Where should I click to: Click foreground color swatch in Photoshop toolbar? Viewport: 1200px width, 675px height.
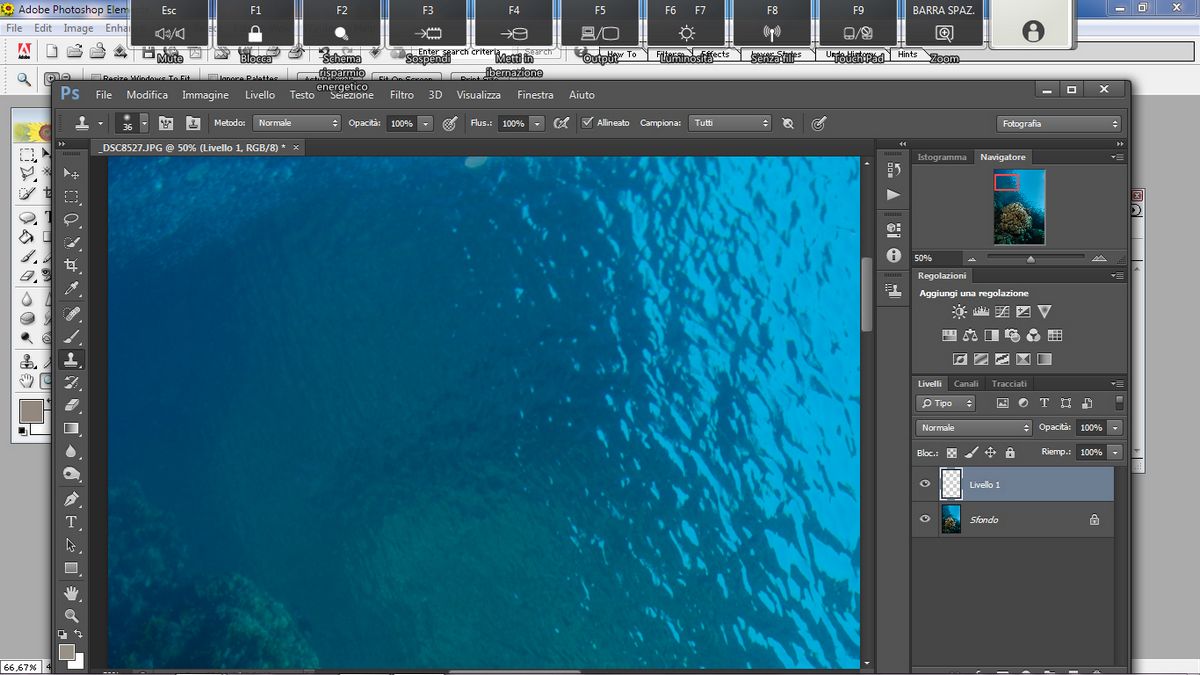(x=67, y=652)
